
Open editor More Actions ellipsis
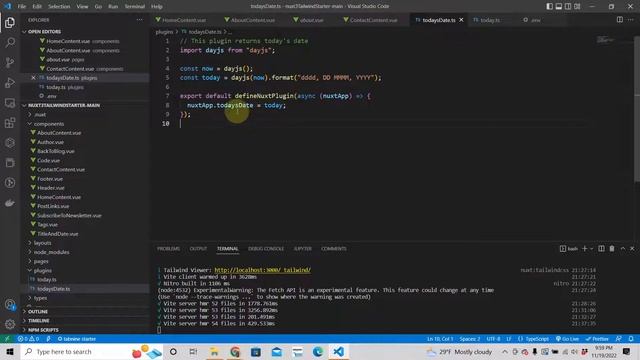coord(631,20)
